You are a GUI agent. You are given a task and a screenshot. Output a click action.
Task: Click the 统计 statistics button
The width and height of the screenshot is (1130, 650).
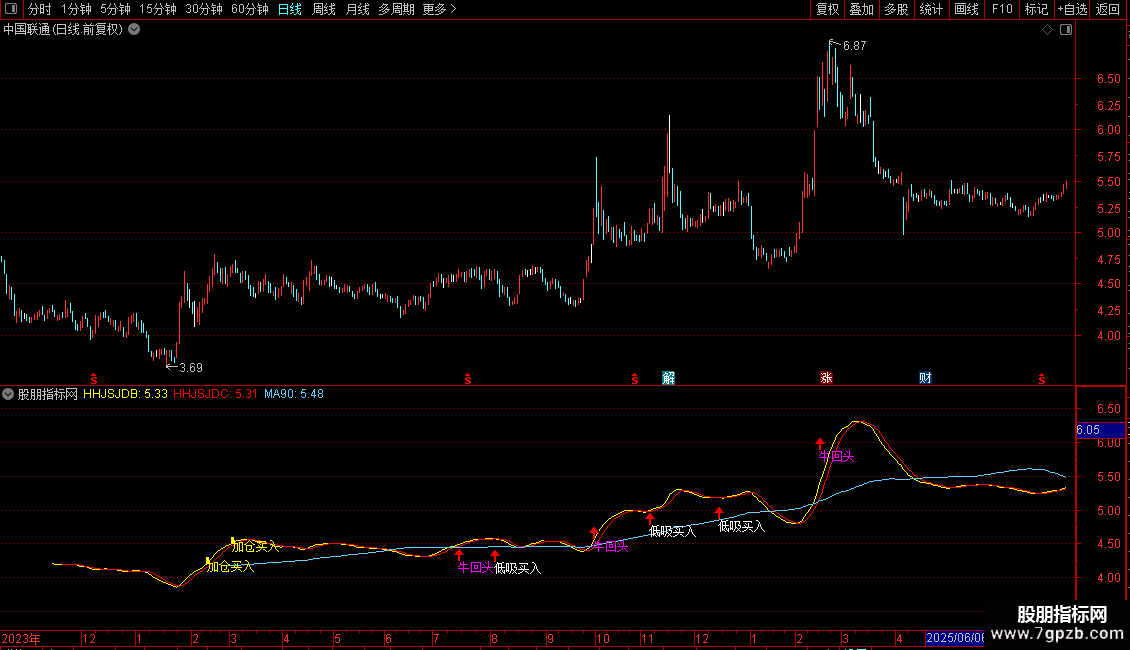[930, 9]
